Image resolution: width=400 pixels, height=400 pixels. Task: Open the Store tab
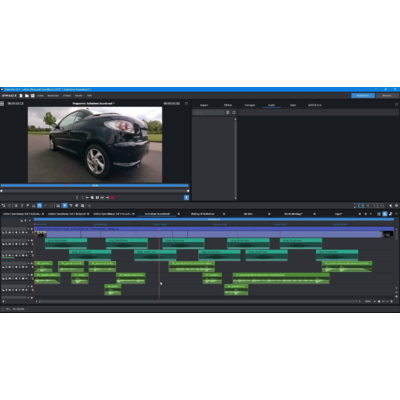pos(293,105)
